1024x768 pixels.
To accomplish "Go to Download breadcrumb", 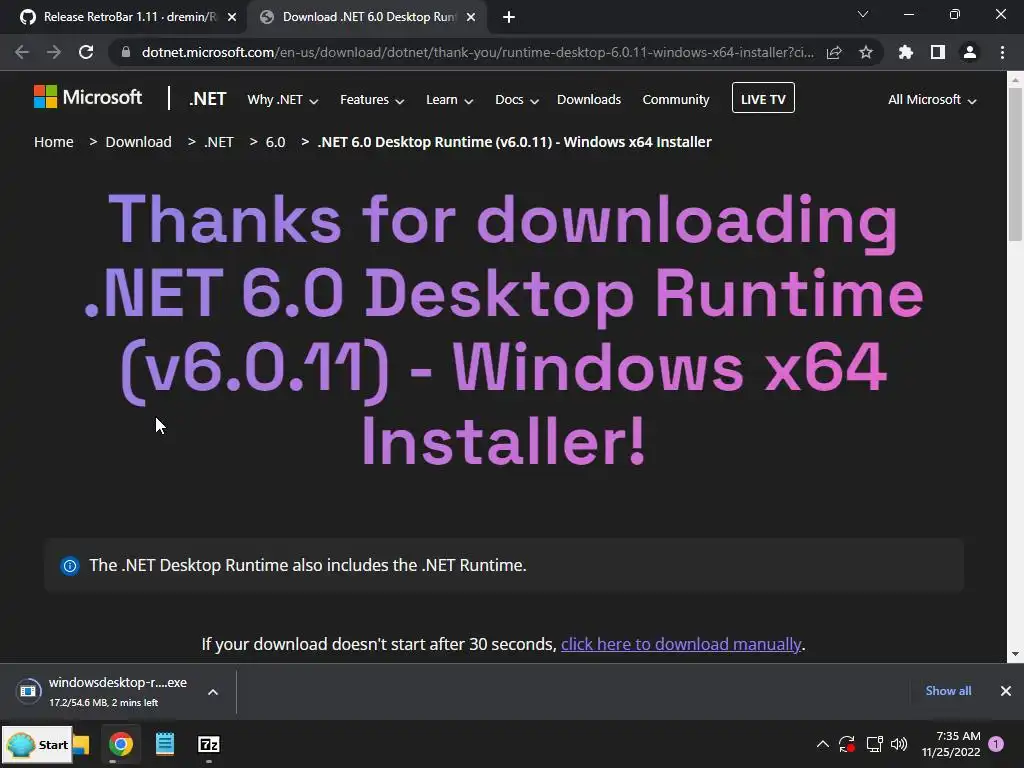I will [138, 142].
